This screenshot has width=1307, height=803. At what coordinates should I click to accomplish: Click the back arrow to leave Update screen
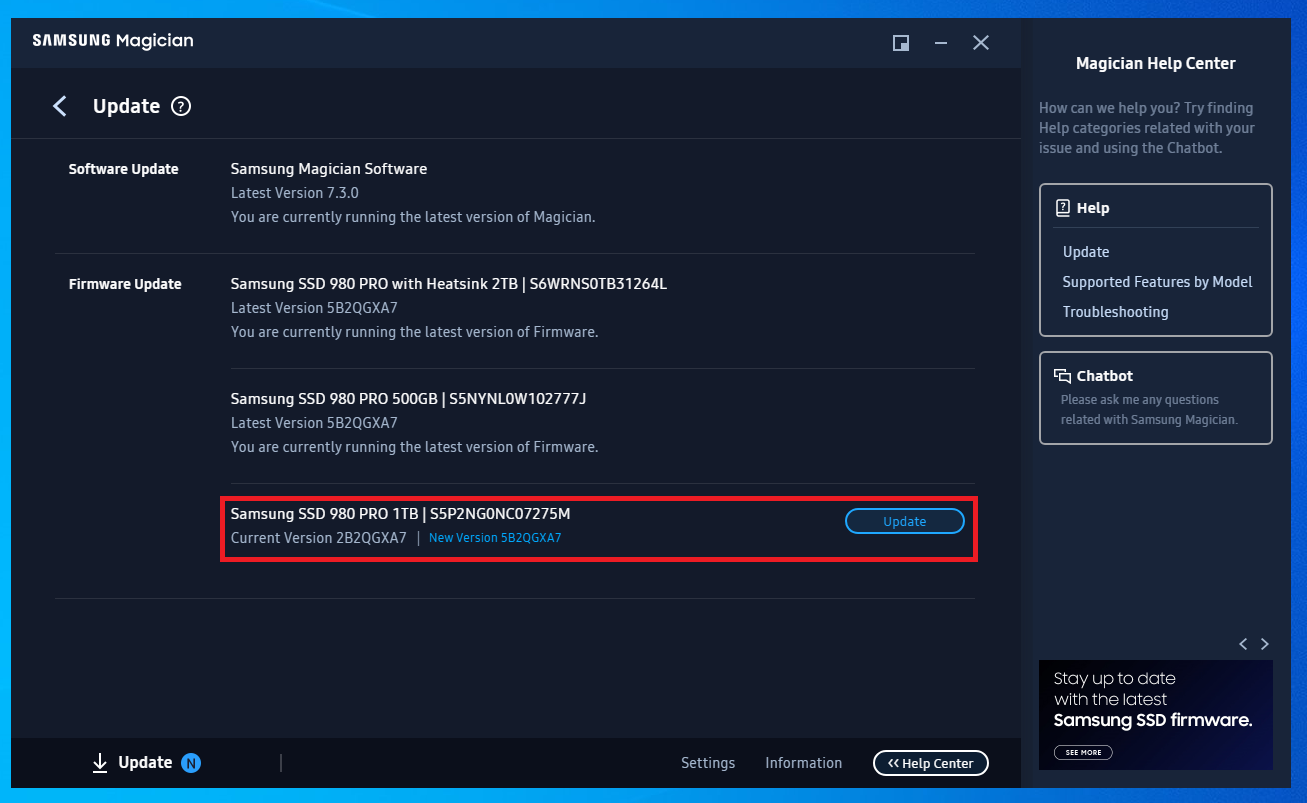(x=59, y=106)
